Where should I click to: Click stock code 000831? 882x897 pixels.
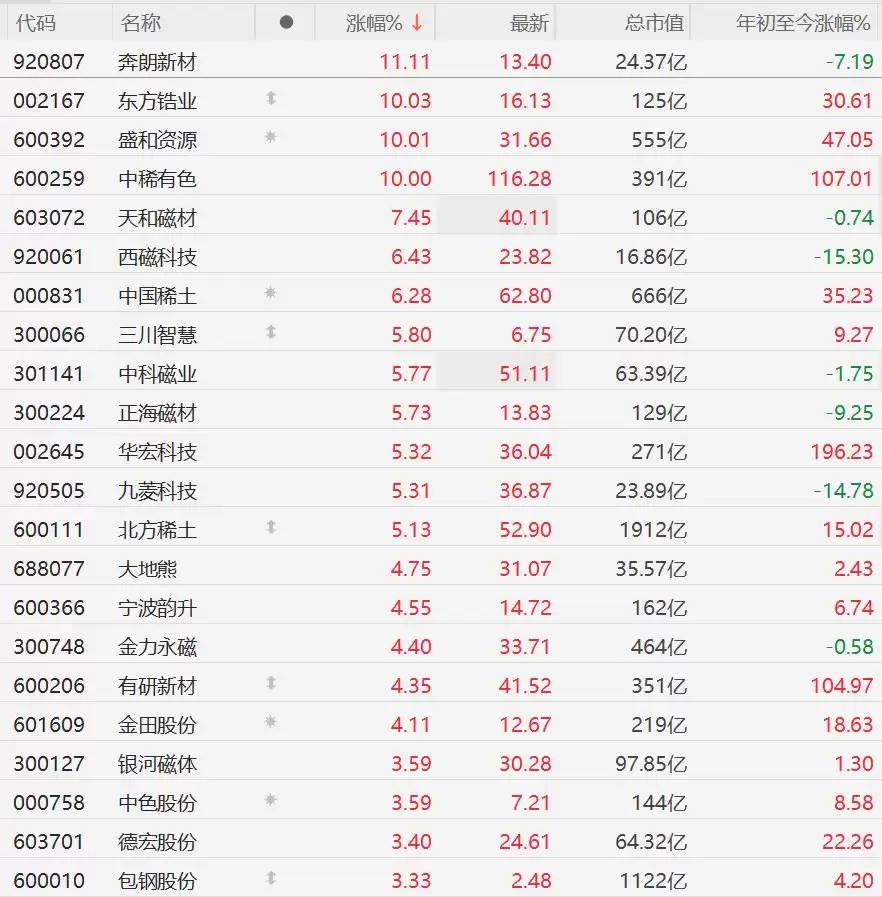(x=49, y=296)
